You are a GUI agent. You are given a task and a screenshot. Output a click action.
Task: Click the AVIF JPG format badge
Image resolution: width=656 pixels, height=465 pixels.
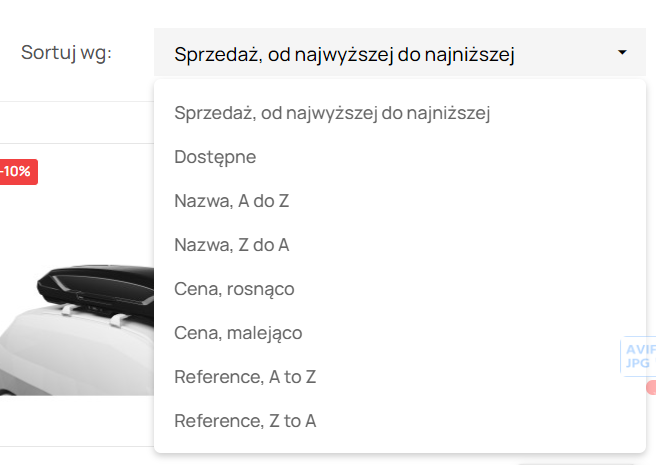point(639,356)
